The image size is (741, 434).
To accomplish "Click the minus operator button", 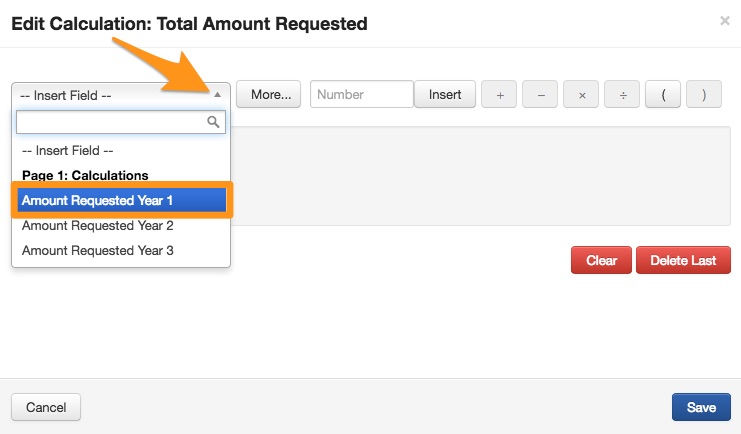I will [x=541, y=95].
